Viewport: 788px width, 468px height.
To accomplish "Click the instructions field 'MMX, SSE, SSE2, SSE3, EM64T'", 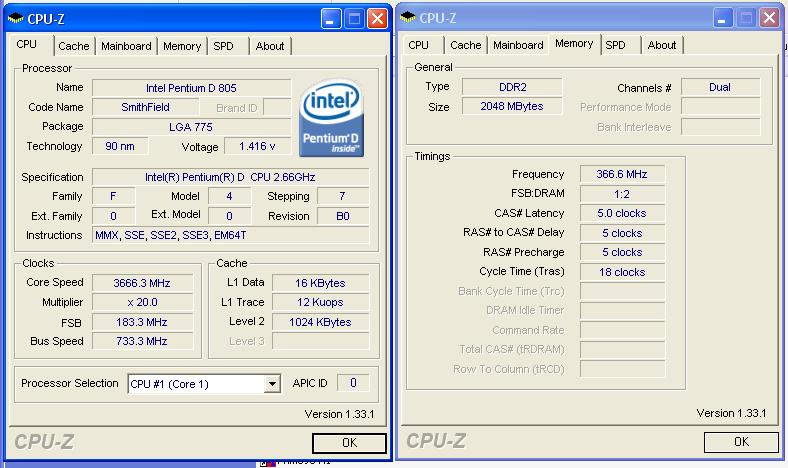I will 230,235.
